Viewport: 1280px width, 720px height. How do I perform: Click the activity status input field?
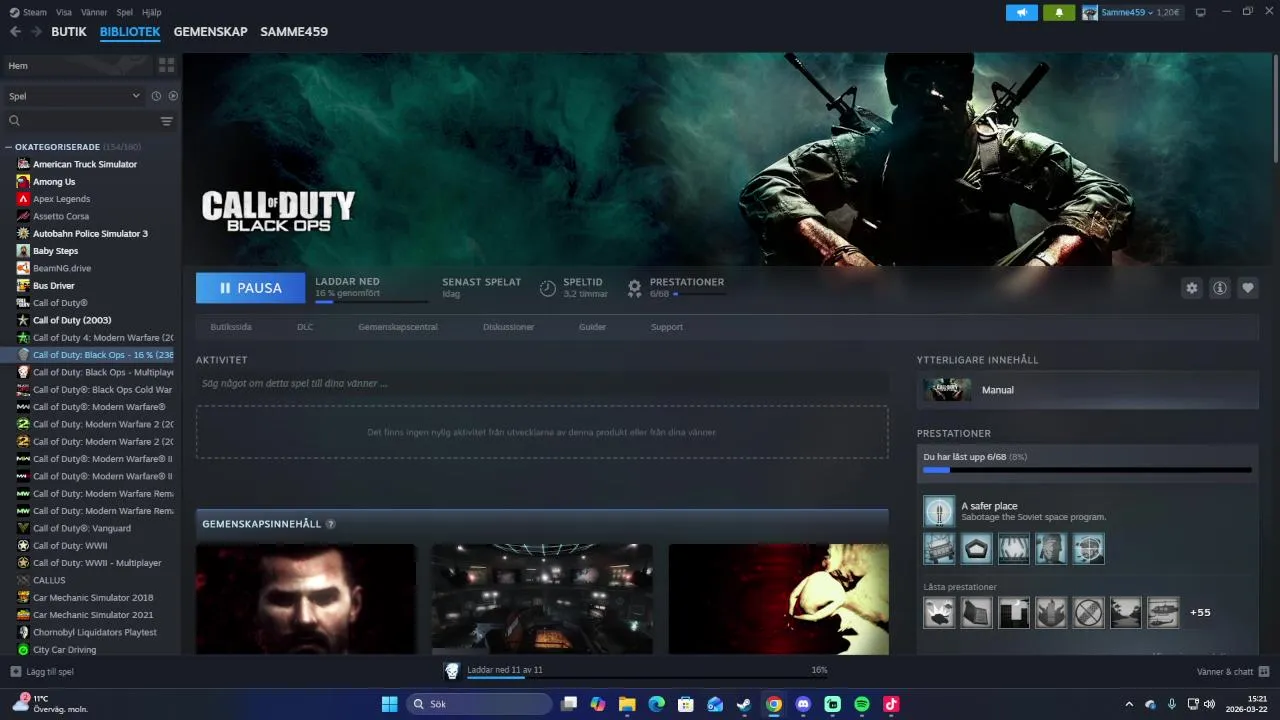pyautogui.click(x=542, y=383)
